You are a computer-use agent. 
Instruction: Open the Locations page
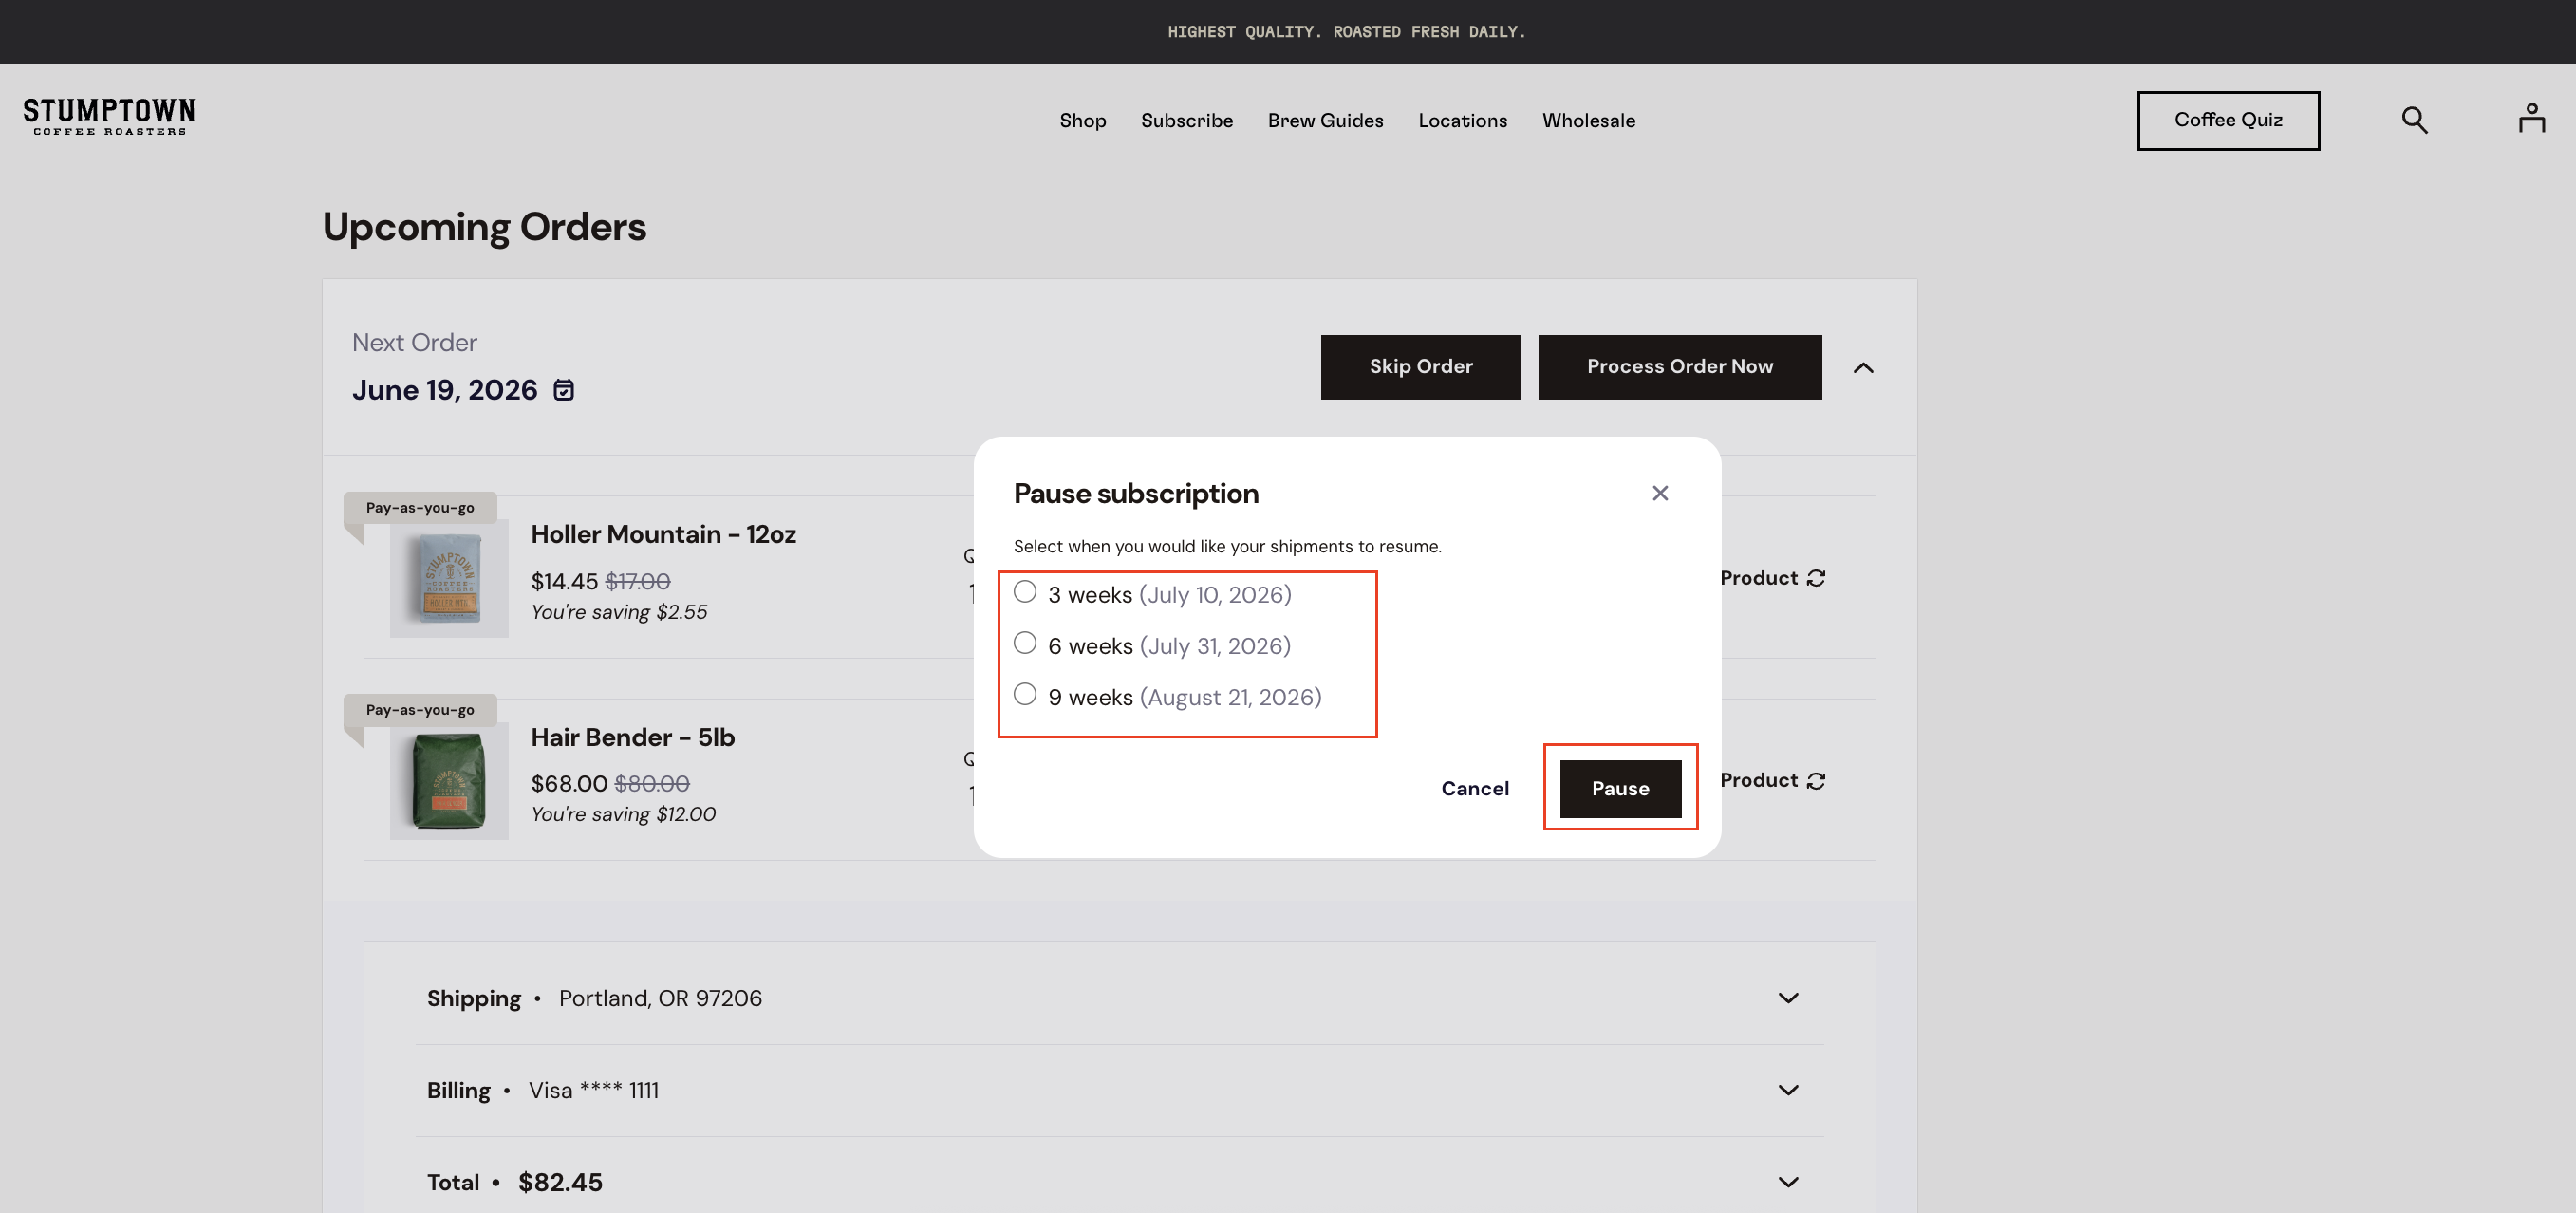pos(1463,120)
